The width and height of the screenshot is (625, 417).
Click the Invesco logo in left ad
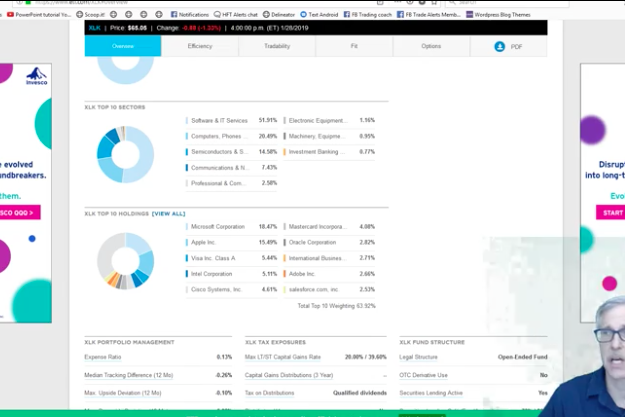coord(36,76)
